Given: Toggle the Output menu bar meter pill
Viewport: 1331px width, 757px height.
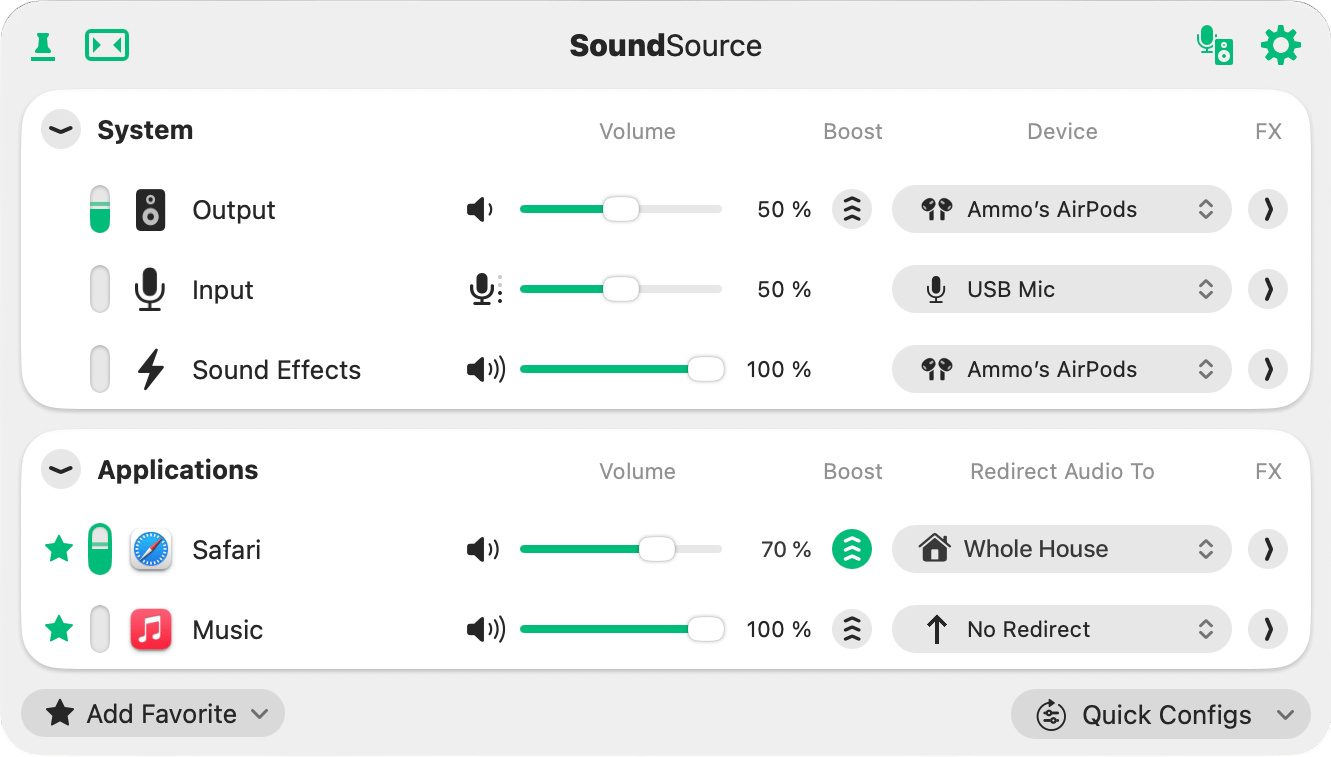Looking at the screenshot, I should [x=100, y=209].
